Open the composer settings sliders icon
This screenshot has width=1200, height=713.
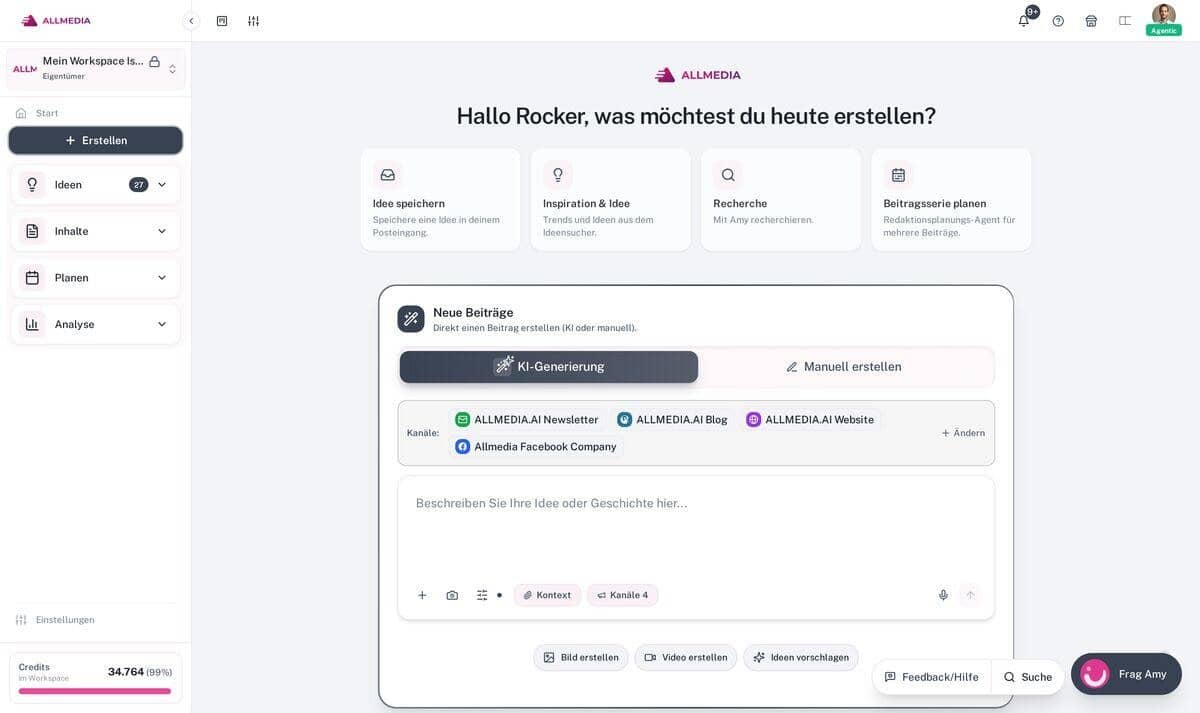coord(482,595)
